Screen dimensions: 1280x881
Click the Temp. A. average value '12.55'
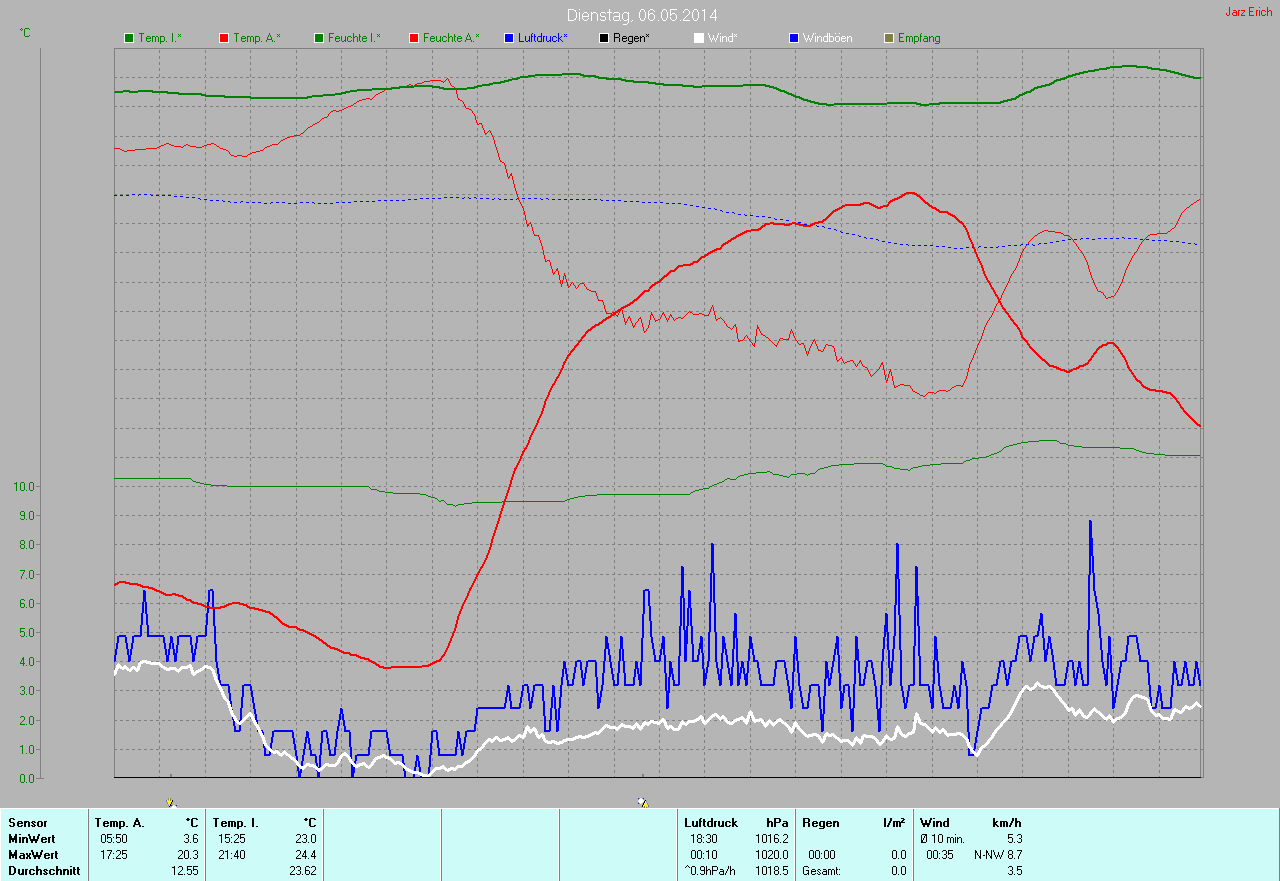tap(185, 871)
